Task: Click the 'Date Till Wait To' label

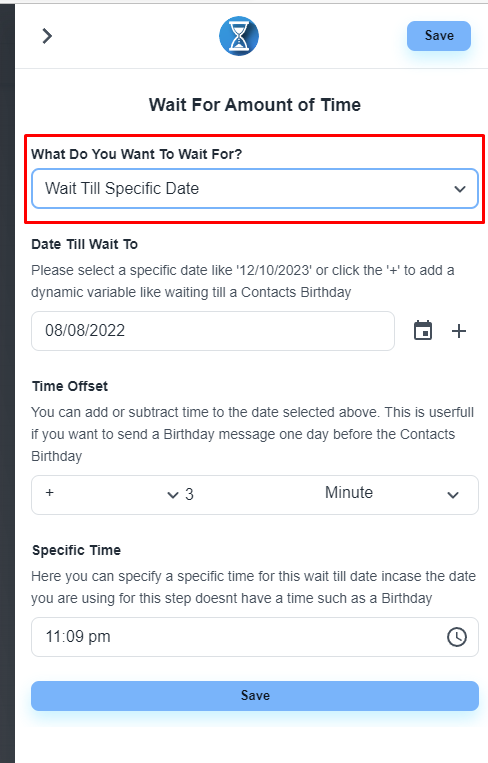Action: click(85, 244)
